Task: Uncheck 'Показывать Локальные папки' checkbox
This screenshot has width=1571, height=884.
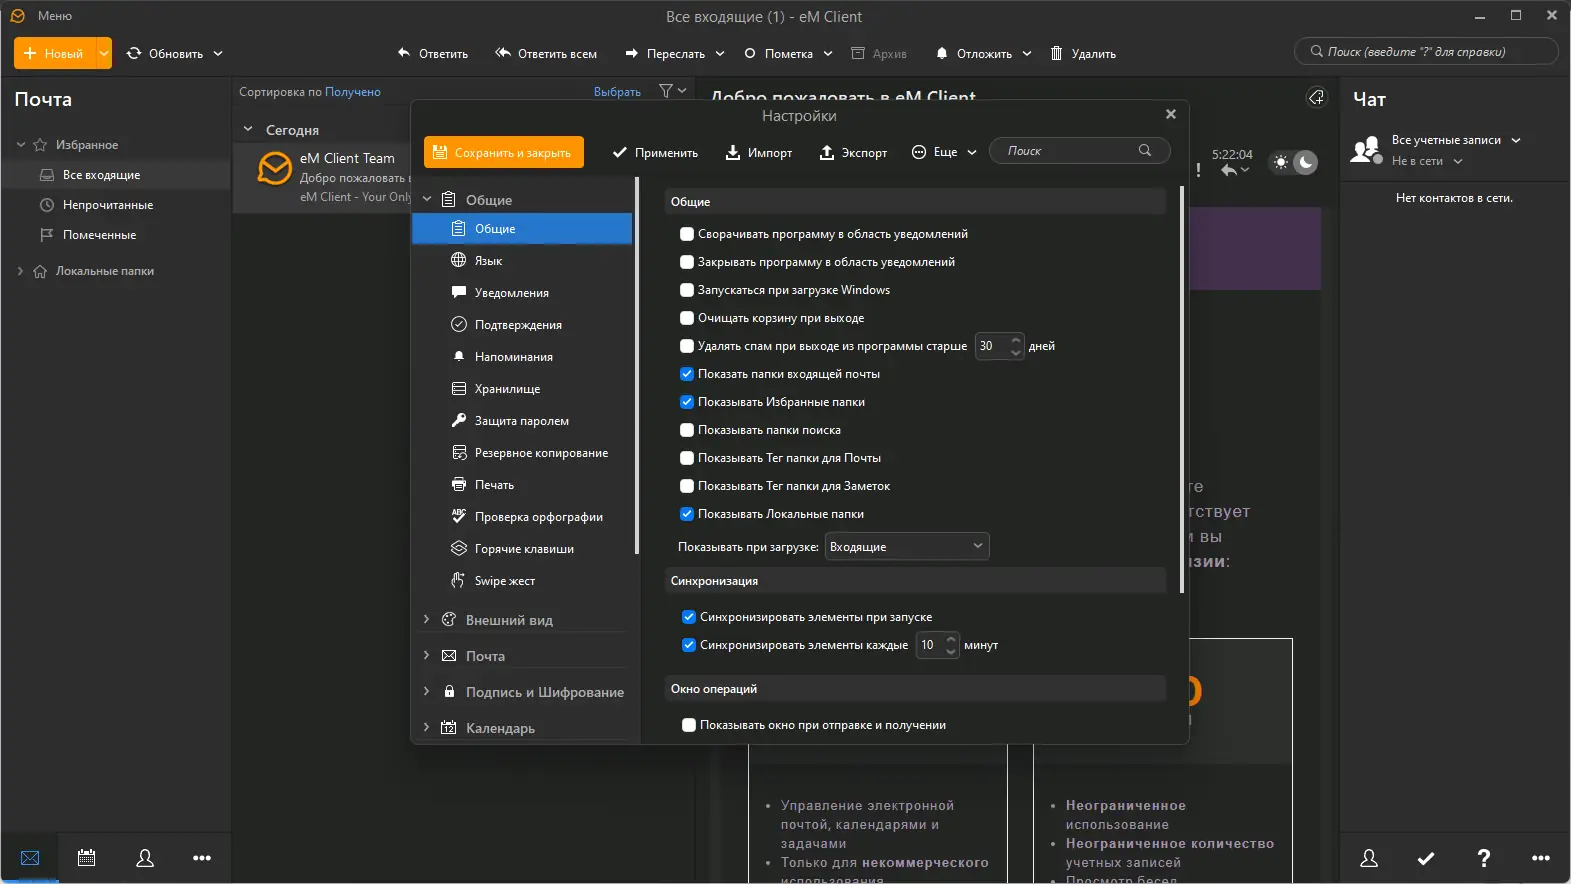Action: click(x=687, y=514)
